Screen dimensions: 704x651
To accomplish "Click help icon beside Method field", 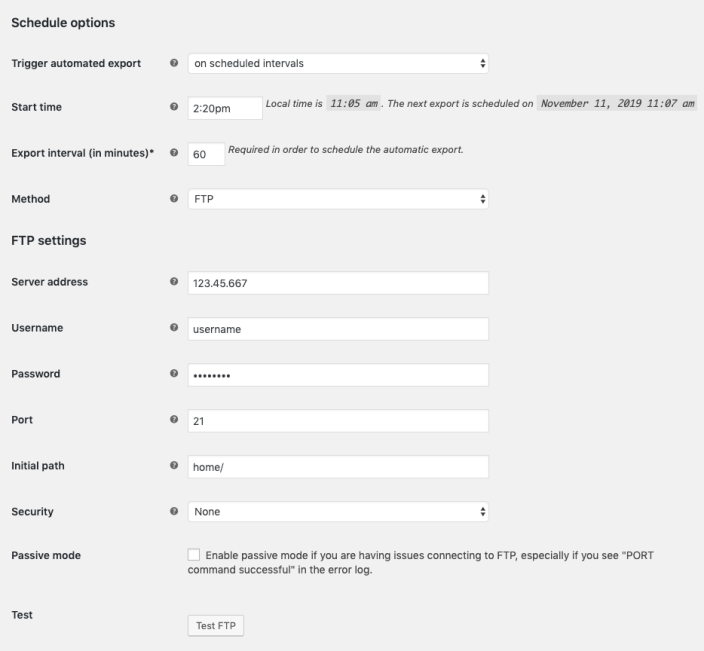I will (175, 199).
